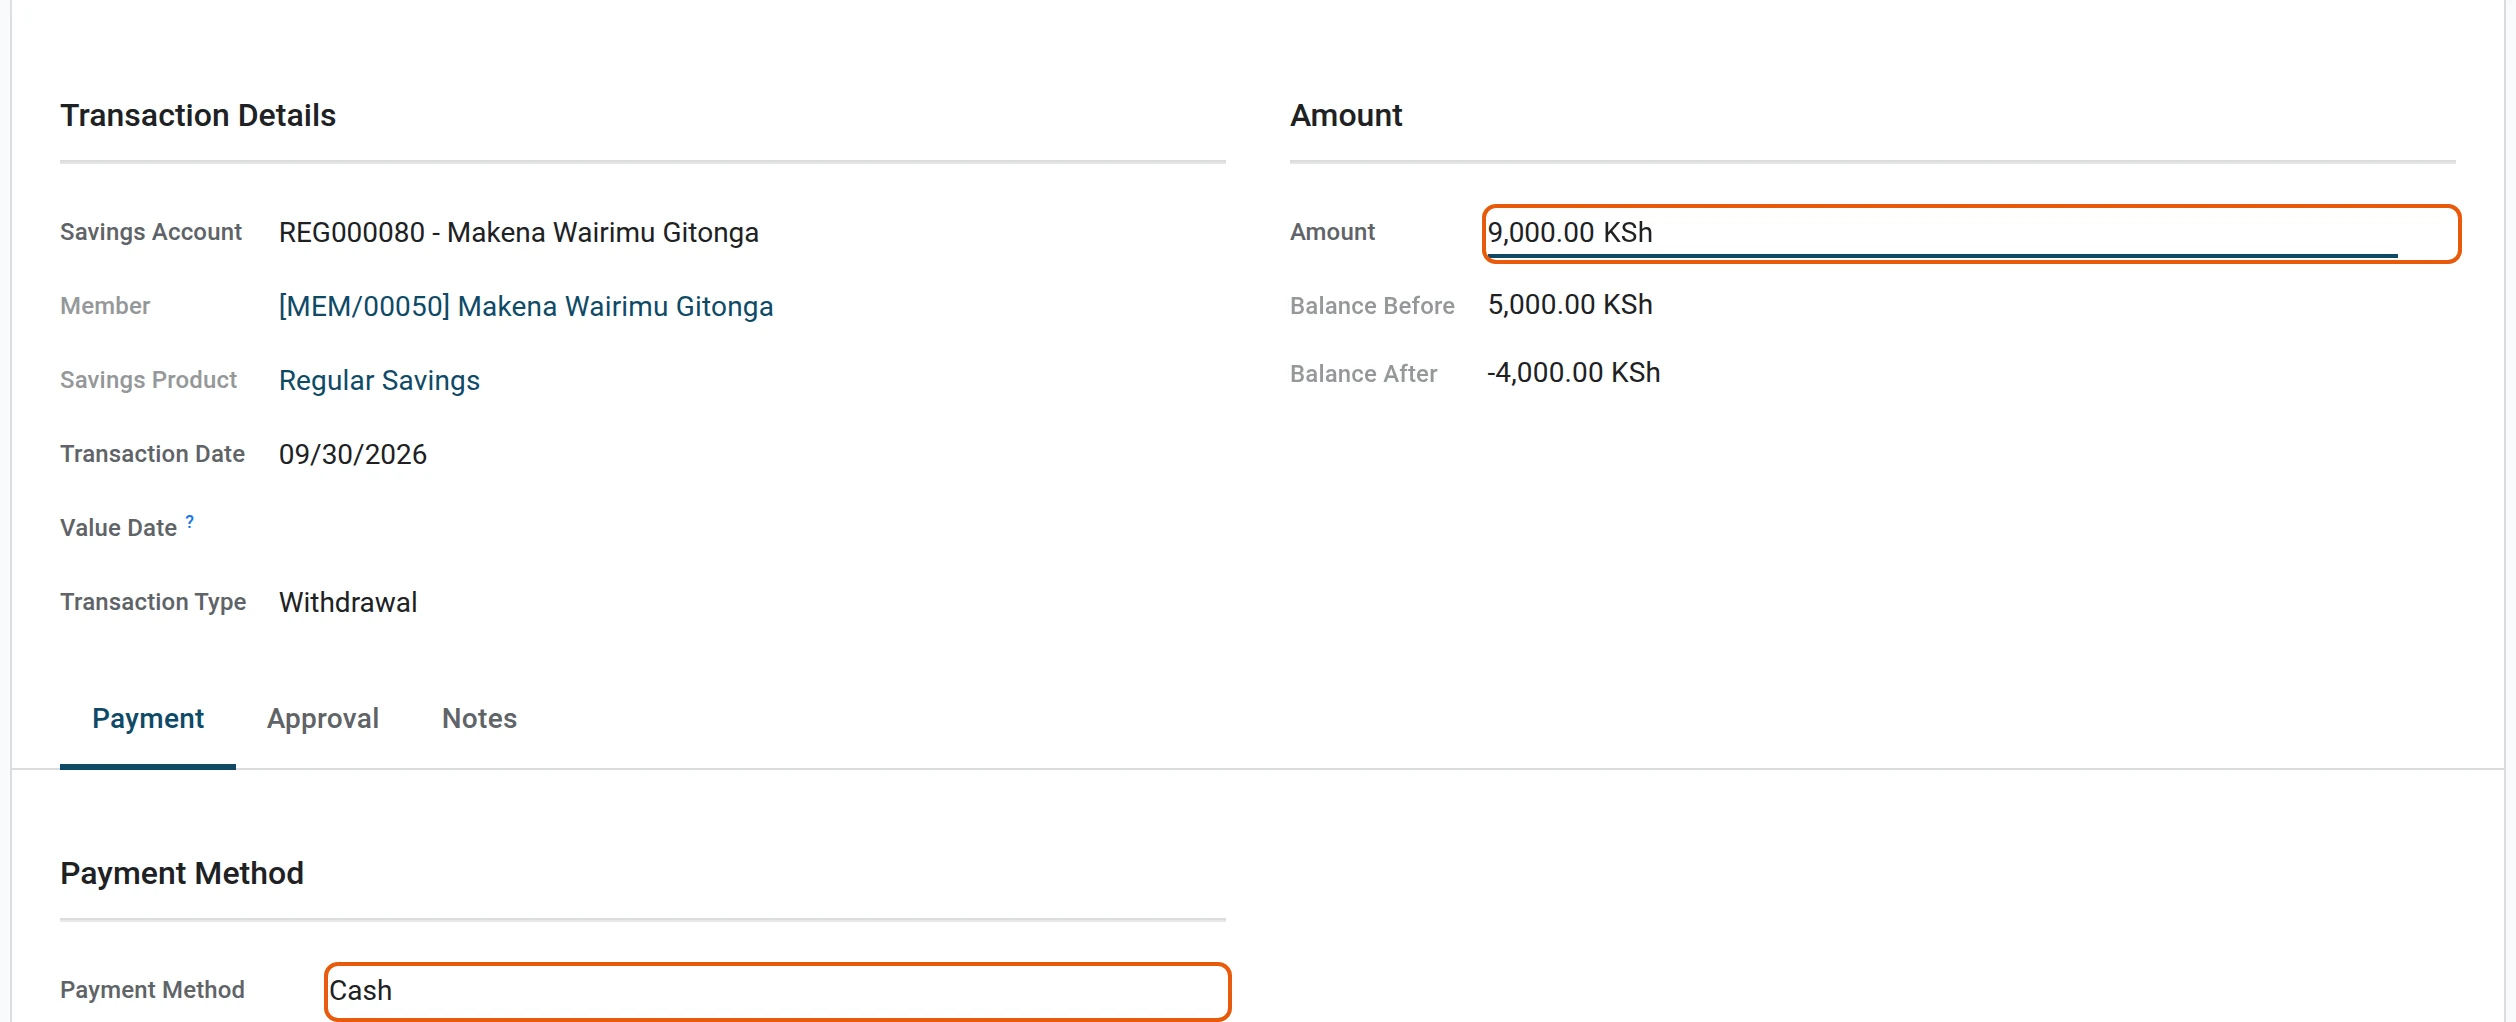Click Balance After value -4,000.00 KSh
Viewport: 2516px width, 1022px height.
(1574, 373)
